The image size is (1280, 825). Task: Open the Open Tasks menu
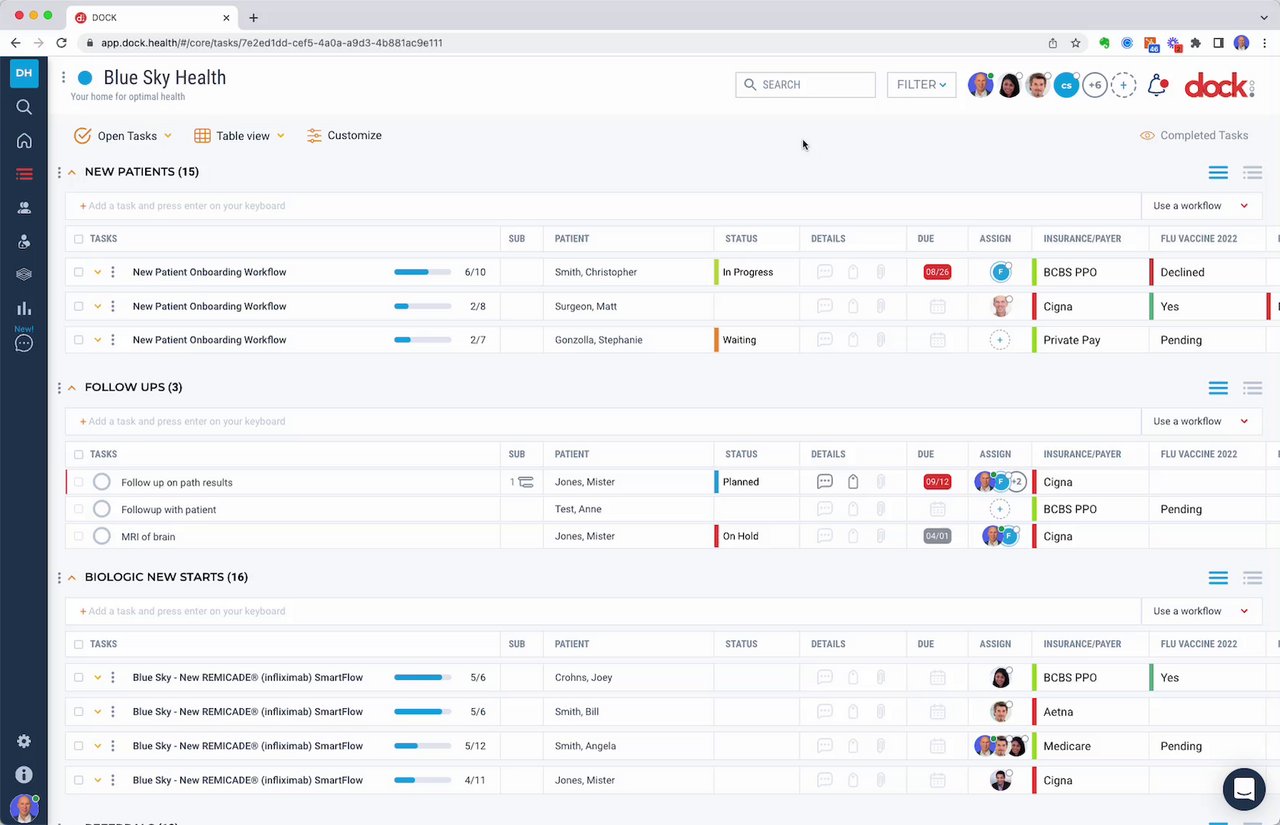[123, 135]
